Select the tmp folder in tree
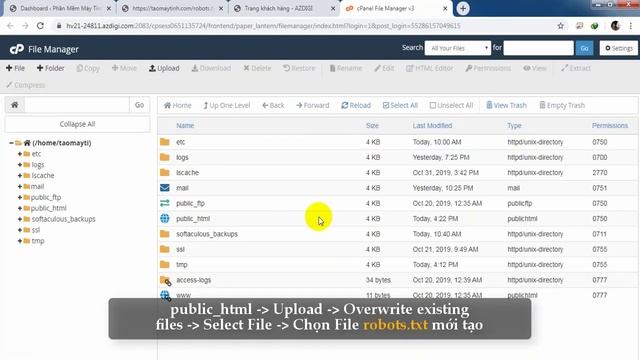This screenshot has width=640, height=360. point(38,241)
